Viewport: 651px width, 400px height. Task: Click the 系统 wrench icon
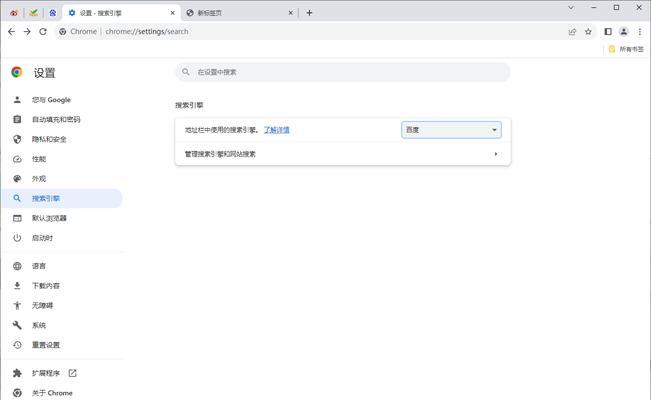click(17, 325)
